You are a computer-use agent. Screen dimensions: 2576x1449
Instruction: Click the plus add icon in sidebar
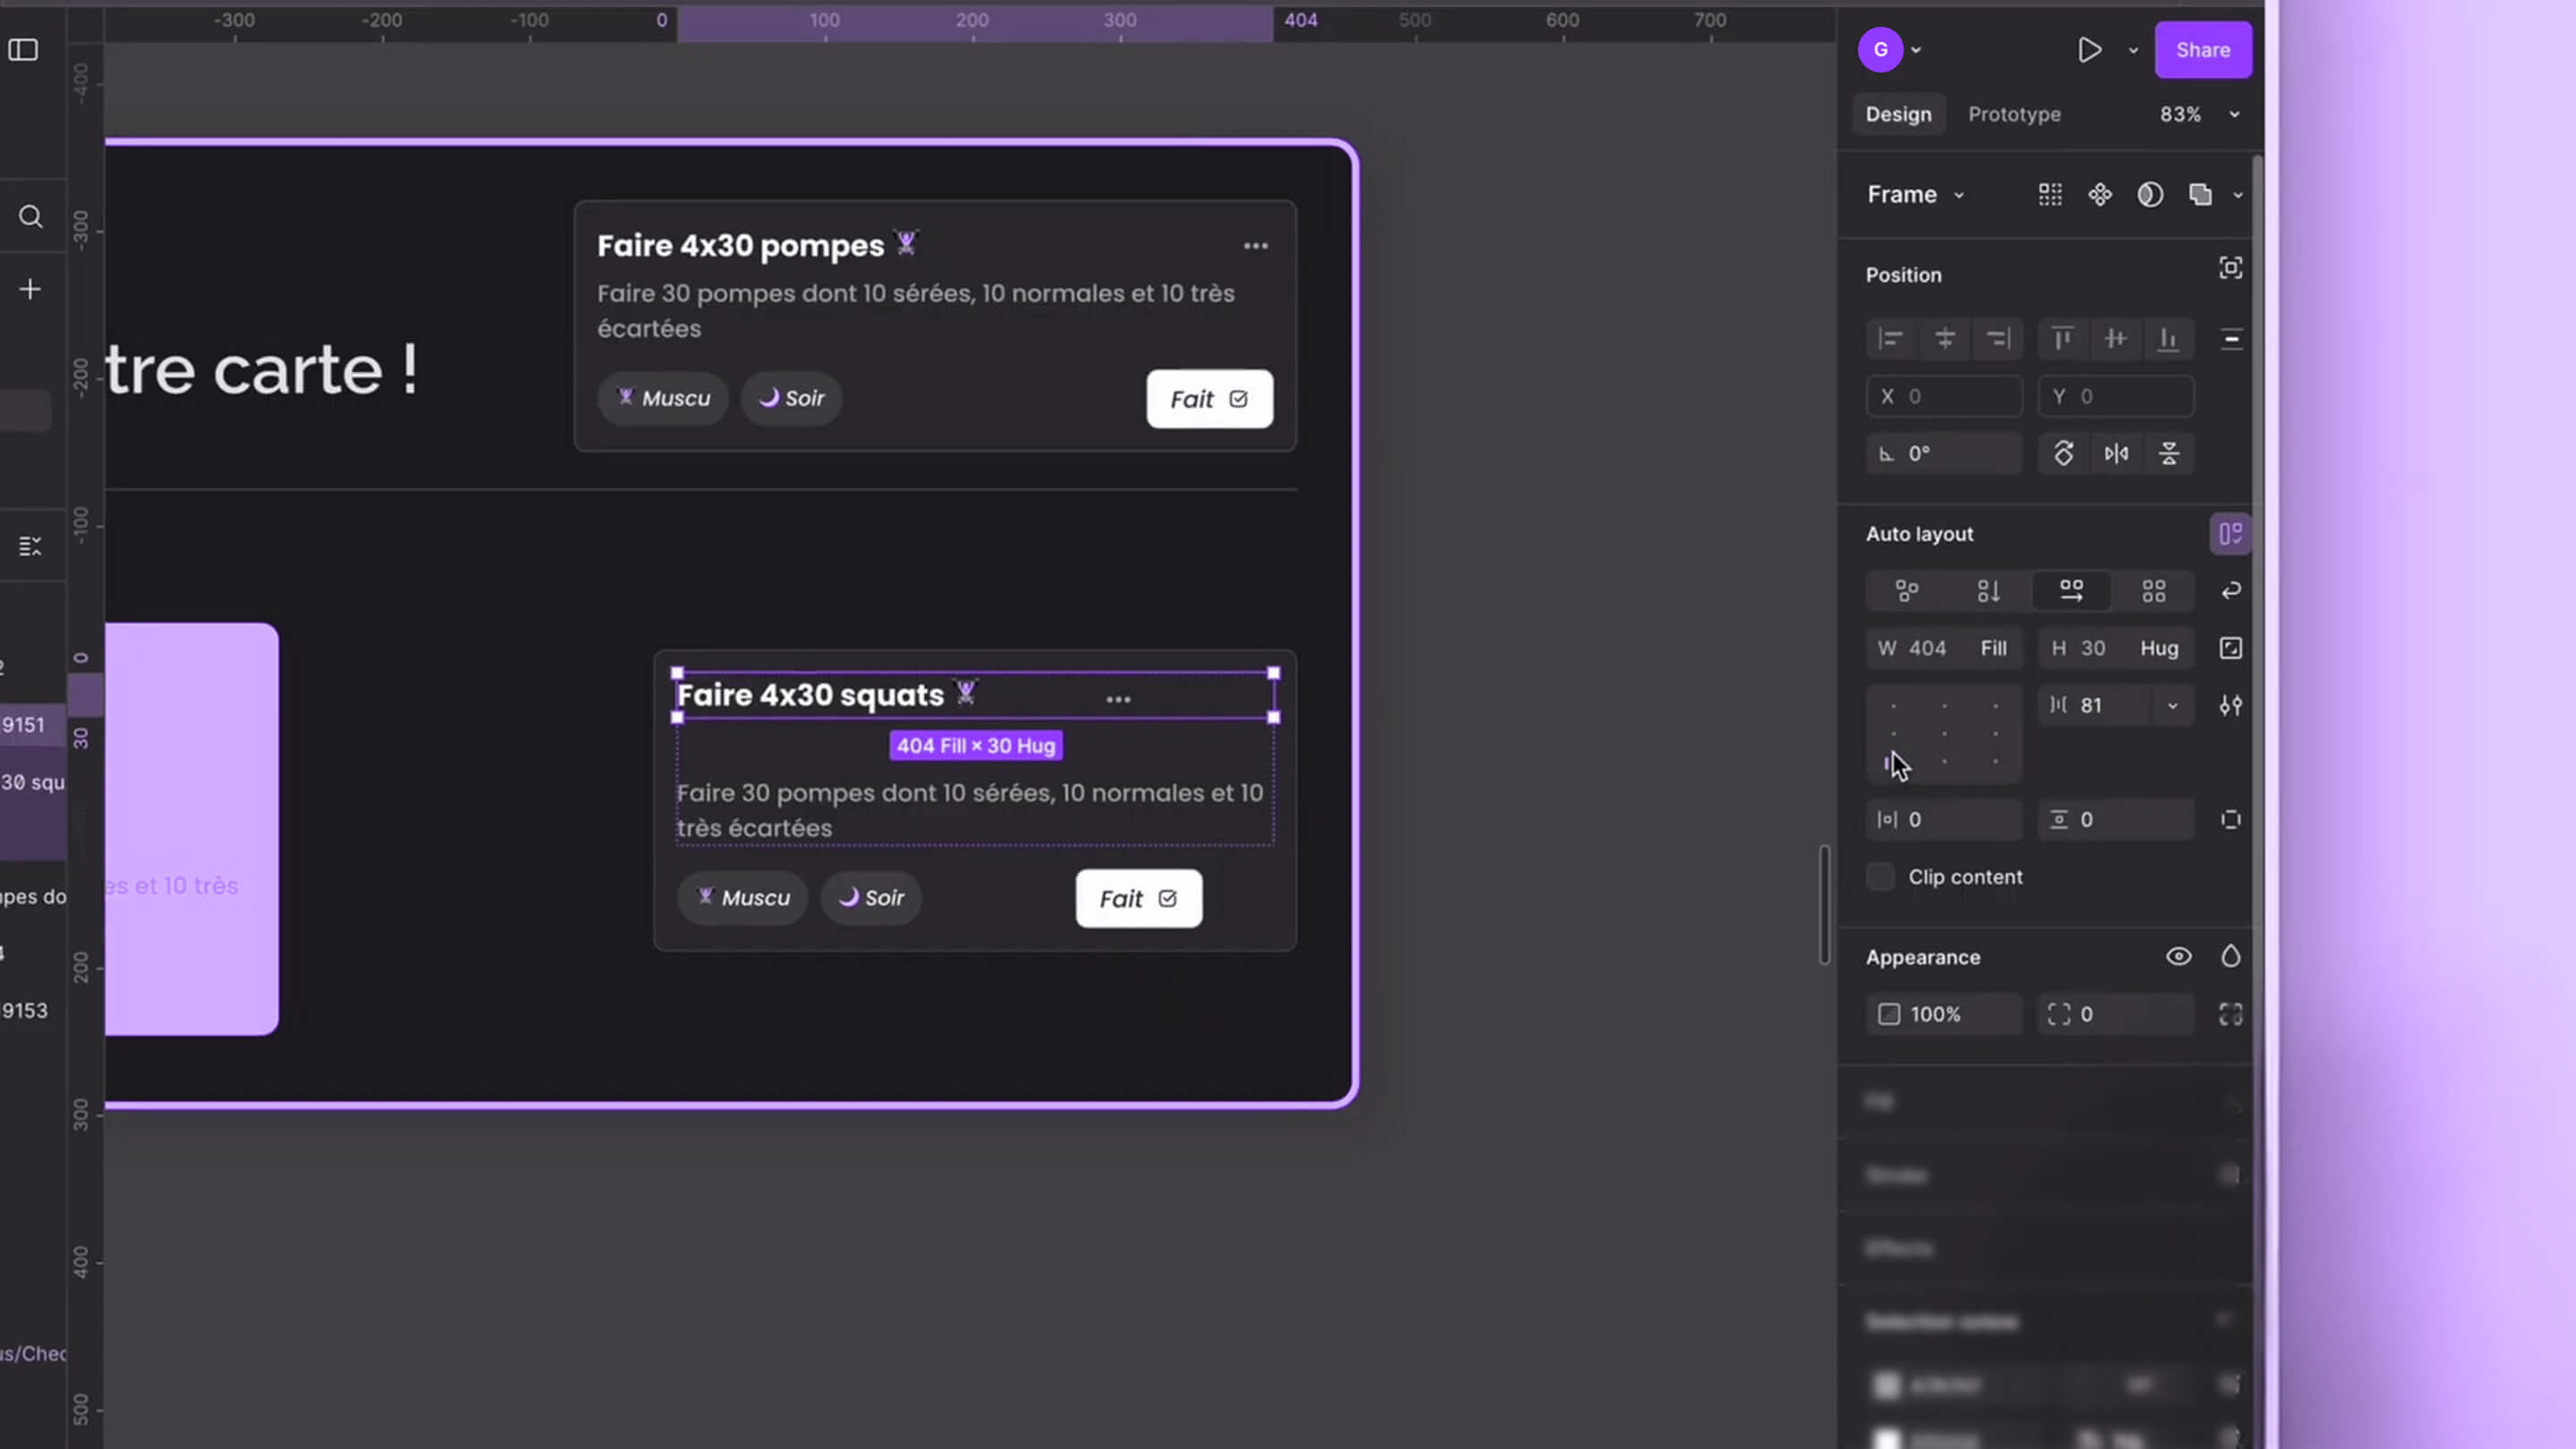coord(30,289)
